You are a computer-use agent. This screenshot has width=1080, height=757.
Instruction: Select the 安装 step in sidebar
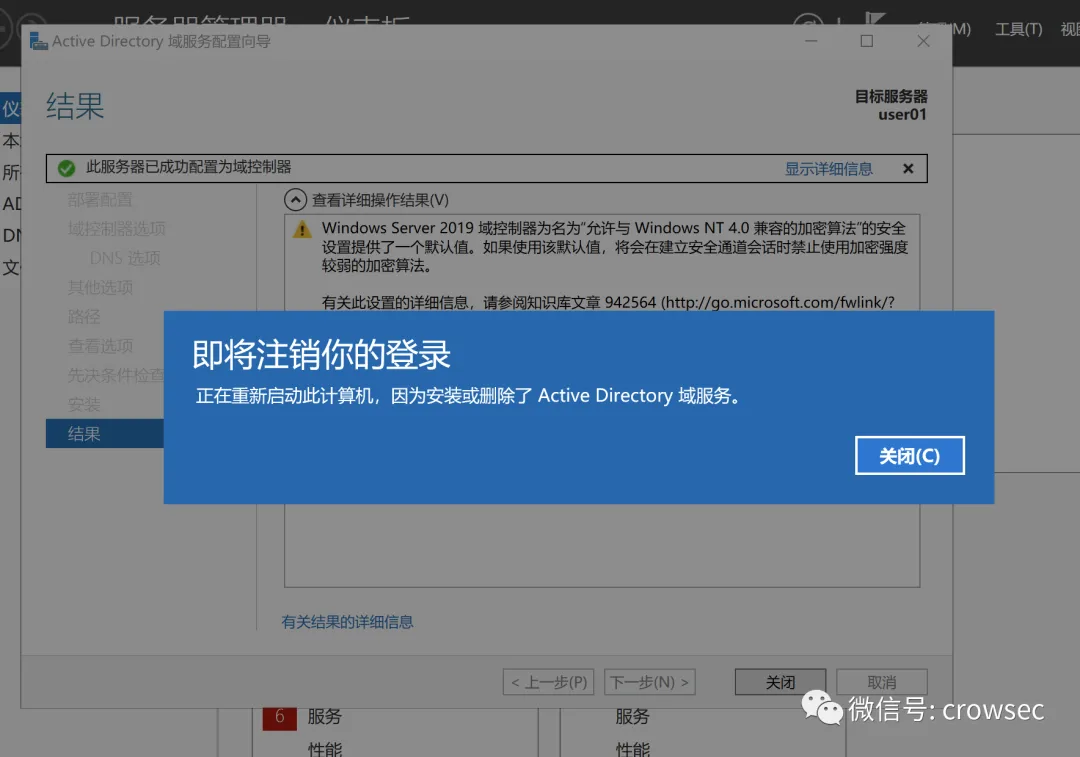coord(84,404)
